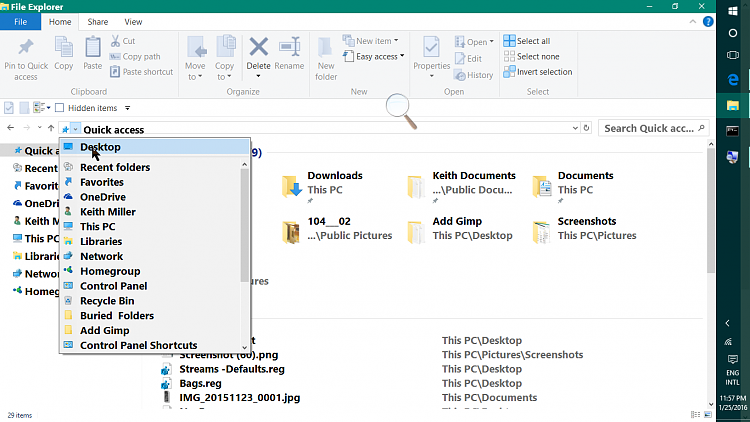The width and height of the screenshot is (750, 422).
Task: Click in the Search Quick access field
Action: click(x=653, y=128)
